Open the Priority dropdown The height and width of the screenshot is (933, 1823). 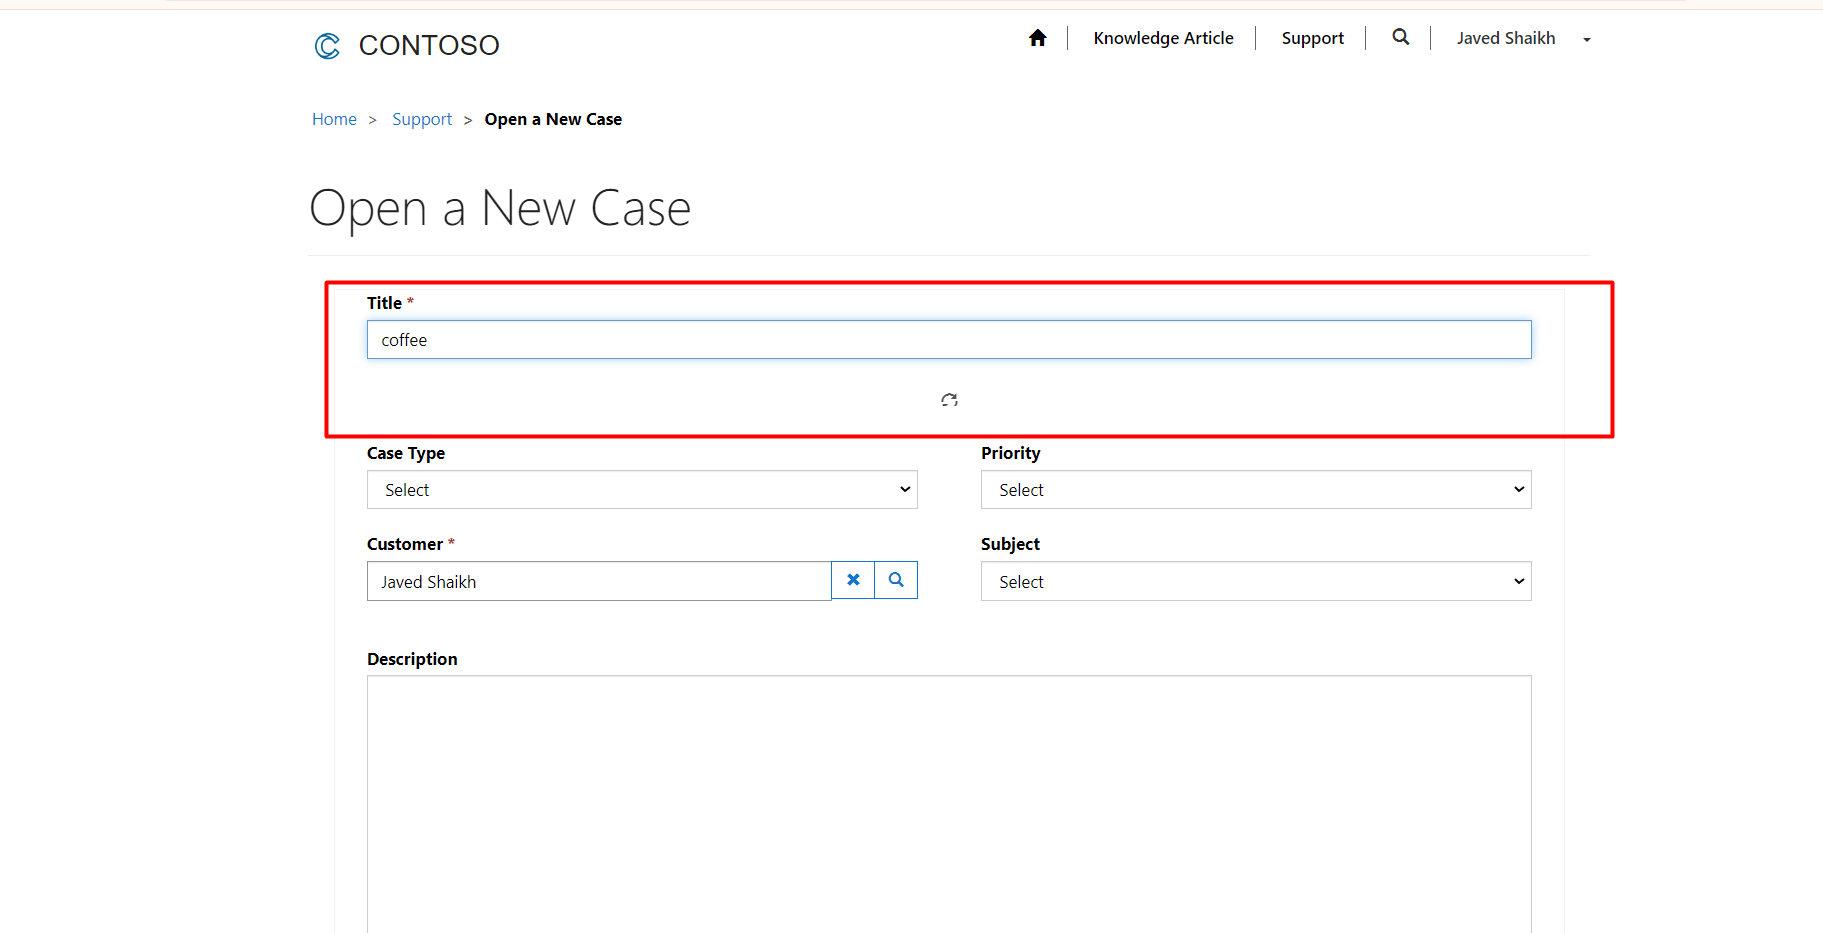pos(1256,490)
